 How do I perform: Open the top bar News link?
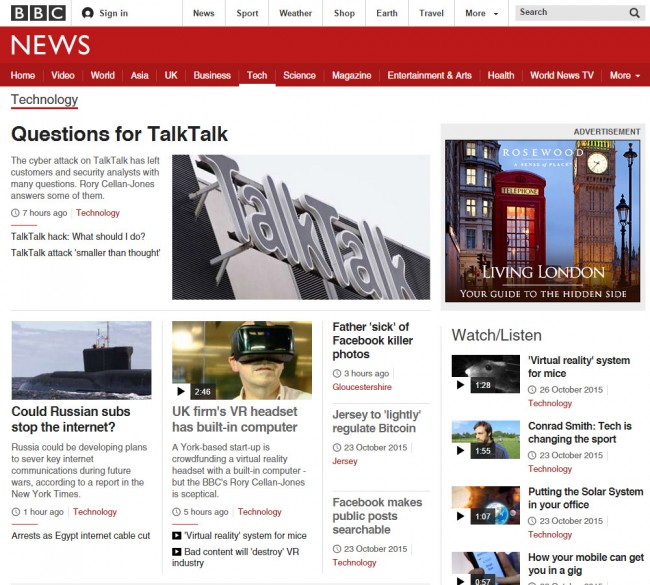click(204, 13)
